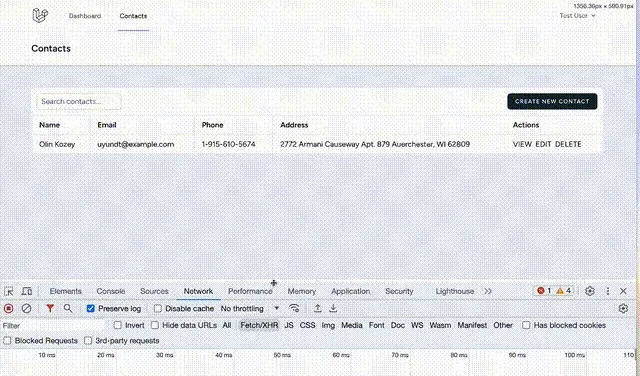640x376 pixels.
Task: Click the uyundt@example.com email cell
Action: click(136, 144)
